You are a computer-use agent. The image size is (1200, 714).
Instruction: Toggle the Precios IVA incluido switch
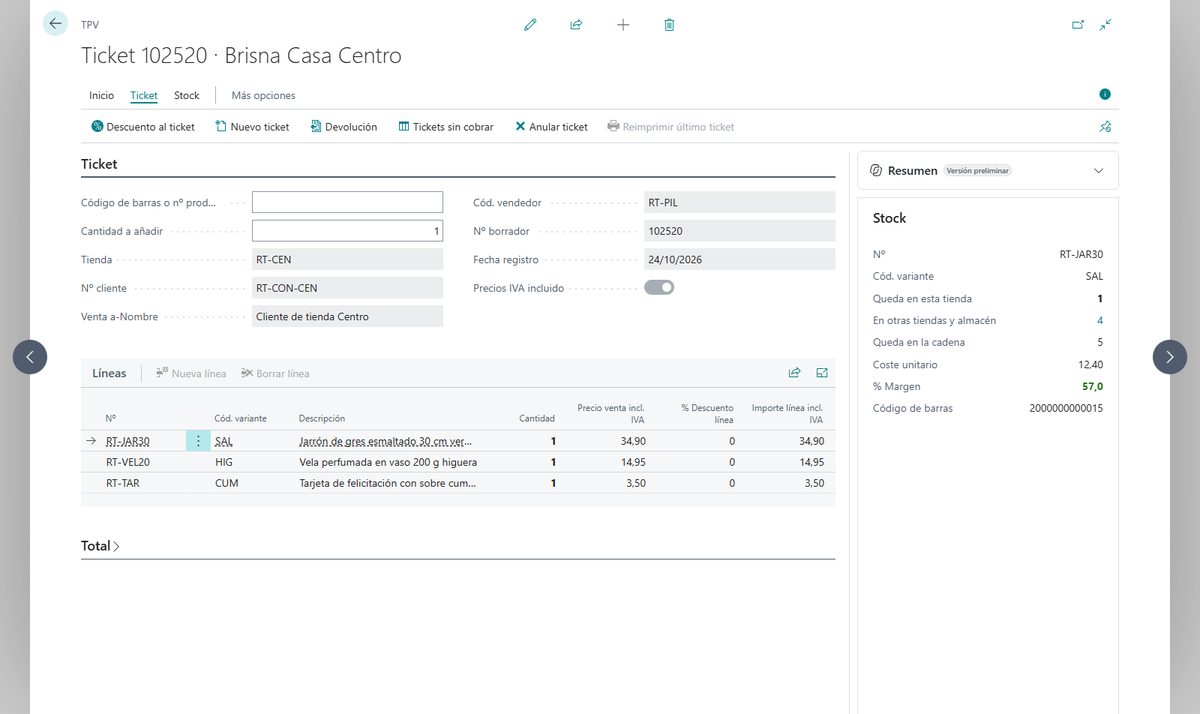coord(659,288)
